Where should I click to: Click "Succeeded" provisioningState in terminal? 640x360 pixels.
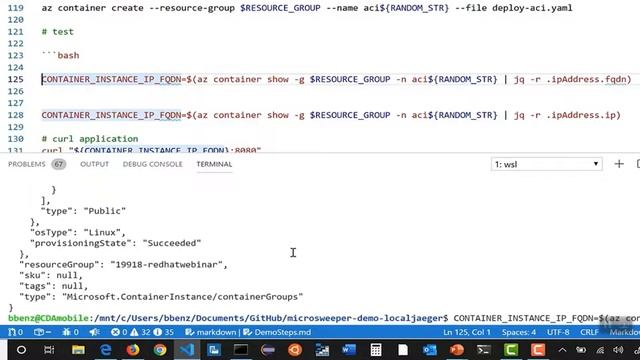pyautogui.click(x=172, y=243)
